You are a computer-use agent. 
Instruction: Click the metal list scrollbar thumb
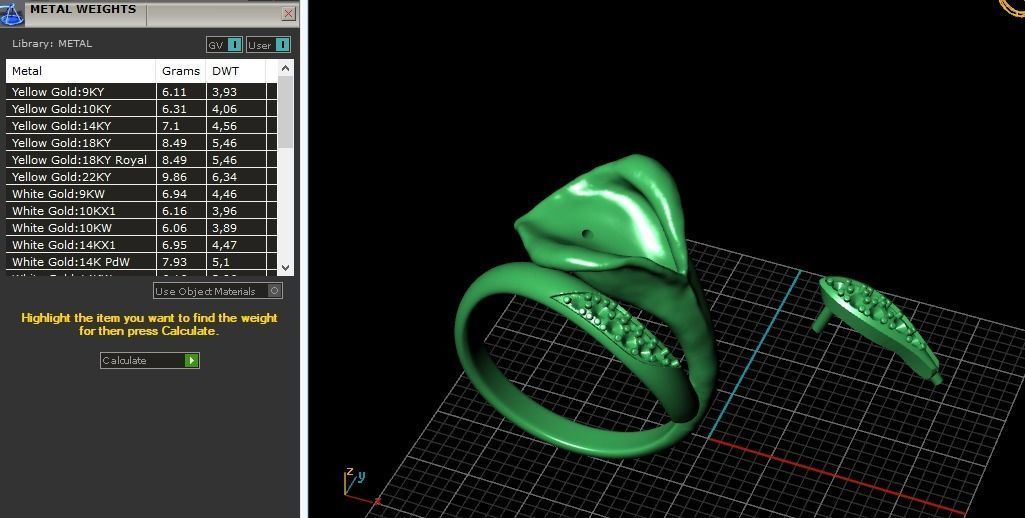point(285,112)
